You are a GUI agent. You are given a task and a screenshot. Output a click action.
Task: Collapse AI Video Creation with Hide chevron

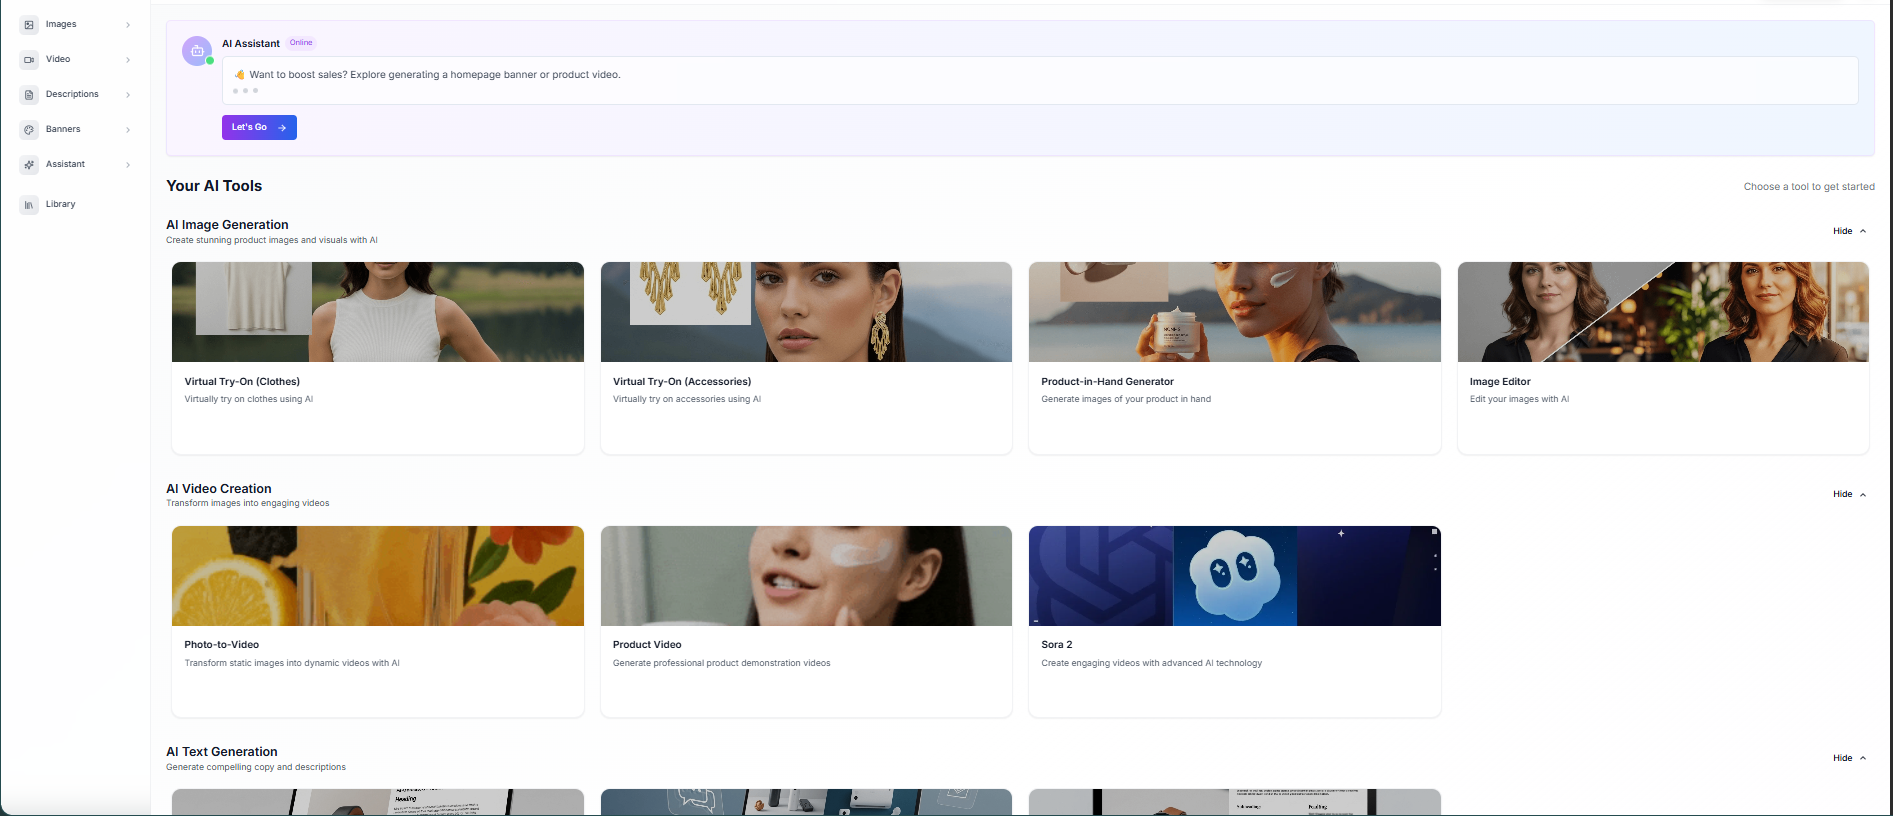1862,494
